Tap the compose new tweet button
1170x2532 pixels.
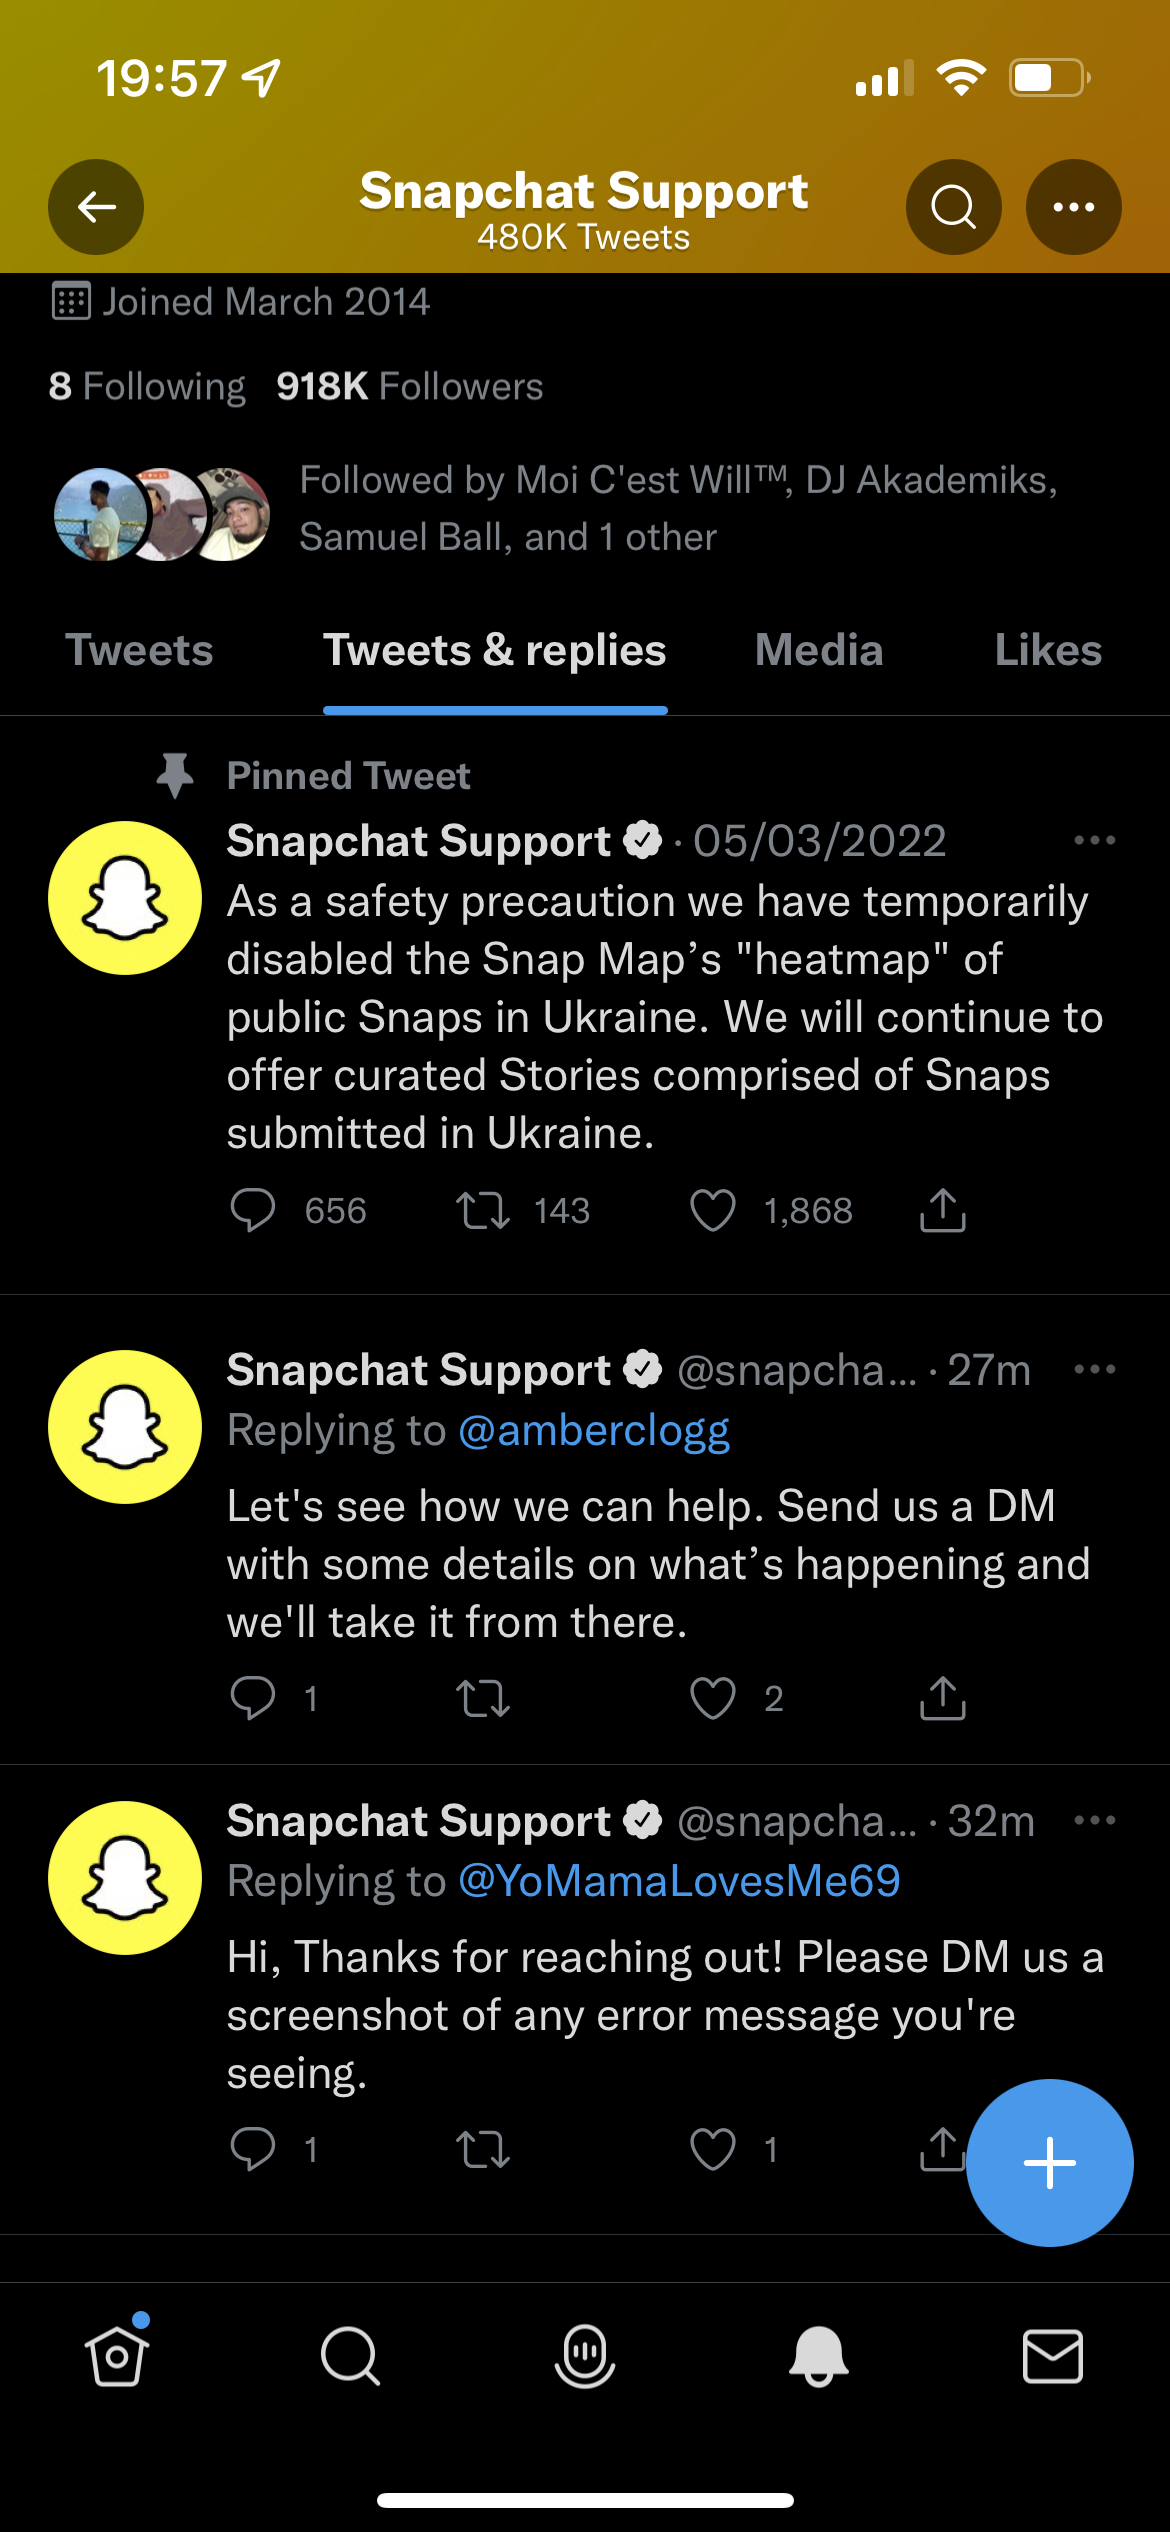click(1049, 2162)
